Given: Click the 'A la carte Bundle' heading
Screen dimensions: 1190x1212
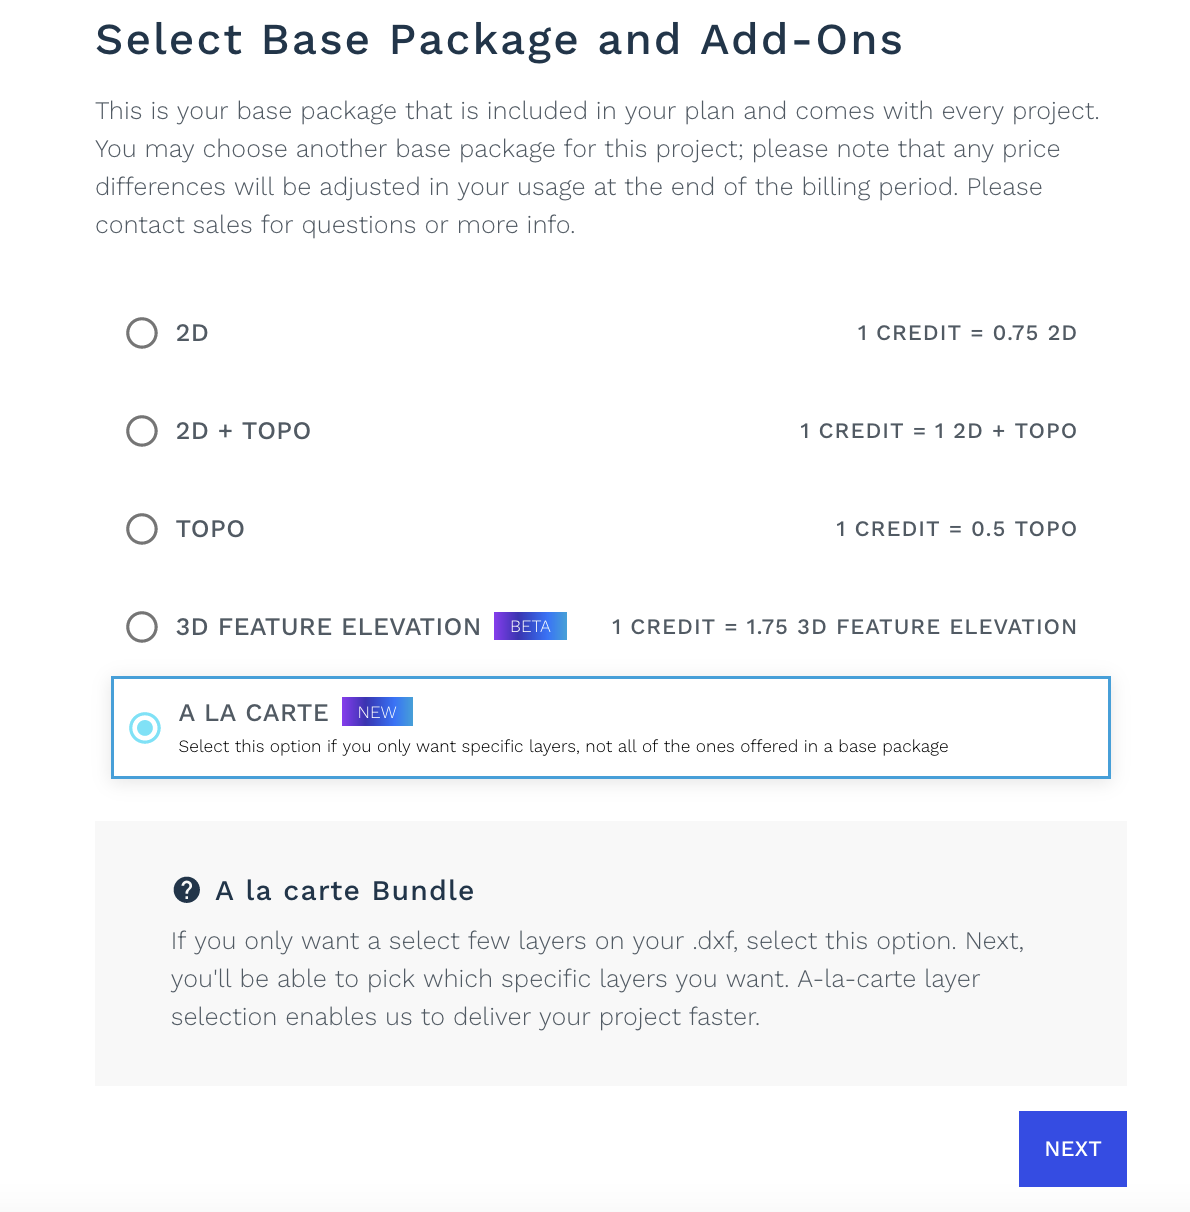Looking at the screenshot, I should click(345, 890).
